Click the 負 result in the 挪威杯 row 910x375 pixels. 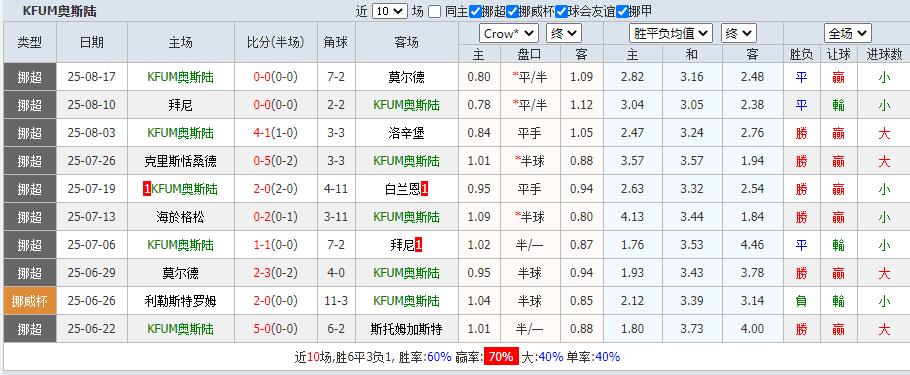[801, 301]
